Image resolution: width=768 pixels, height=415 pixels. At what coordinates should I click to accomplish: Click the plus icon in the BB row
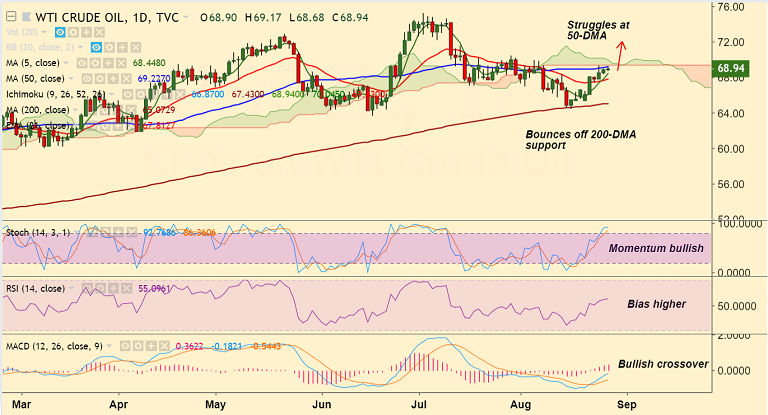click(122, 48)
